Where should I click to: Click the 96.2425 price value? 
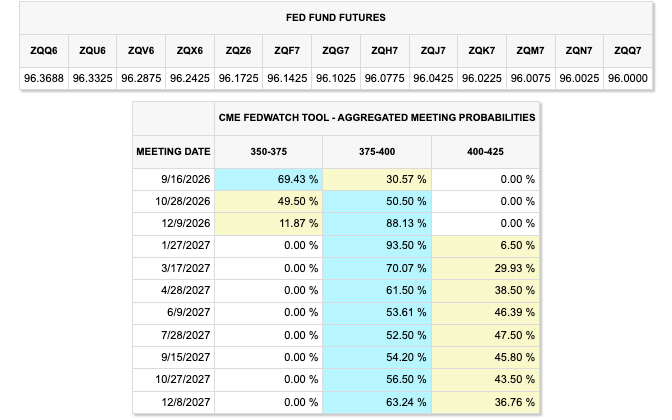190,78
